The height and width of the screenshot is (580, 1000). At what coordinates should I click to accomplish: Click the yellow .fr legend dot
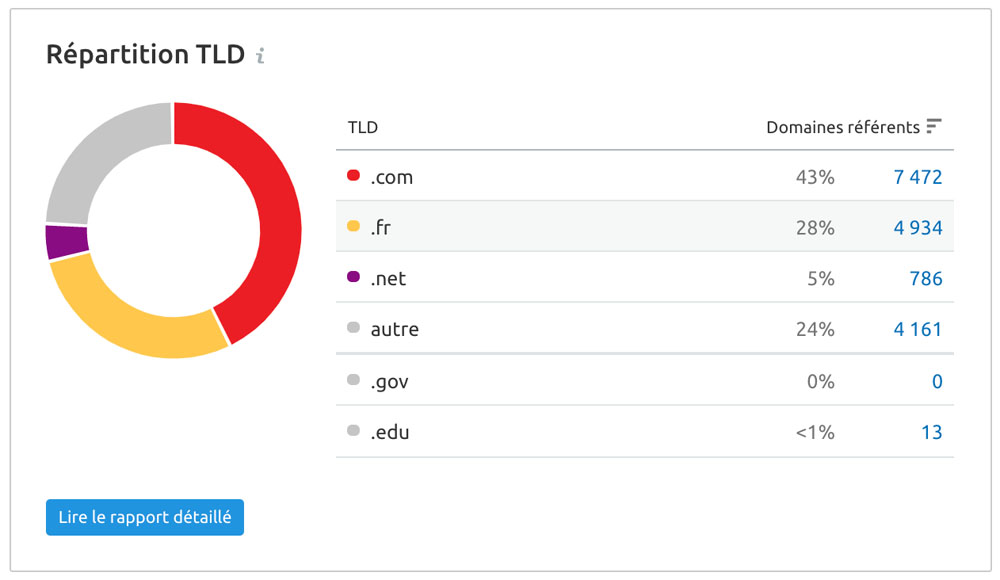[x=353, y=226]
